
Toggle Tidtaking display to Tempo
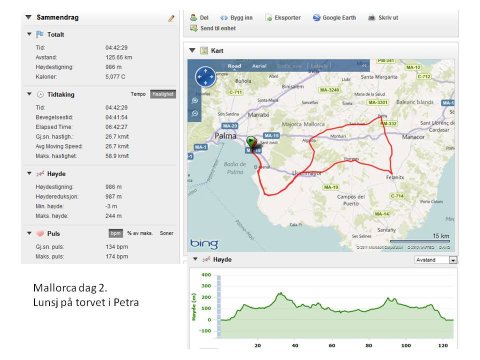138,94
